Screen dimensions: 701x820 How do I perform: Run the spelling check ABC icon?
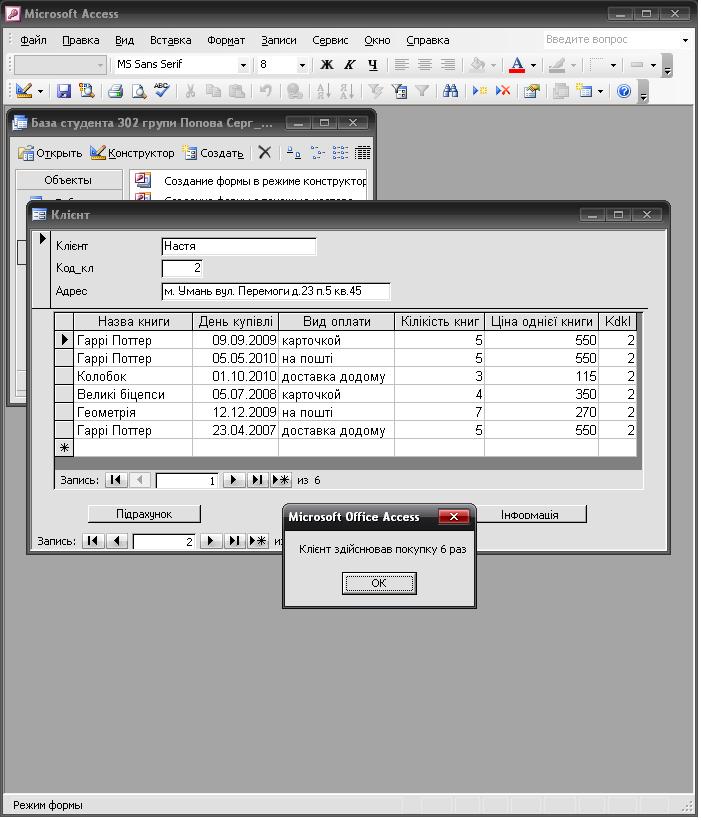(162, 90)
